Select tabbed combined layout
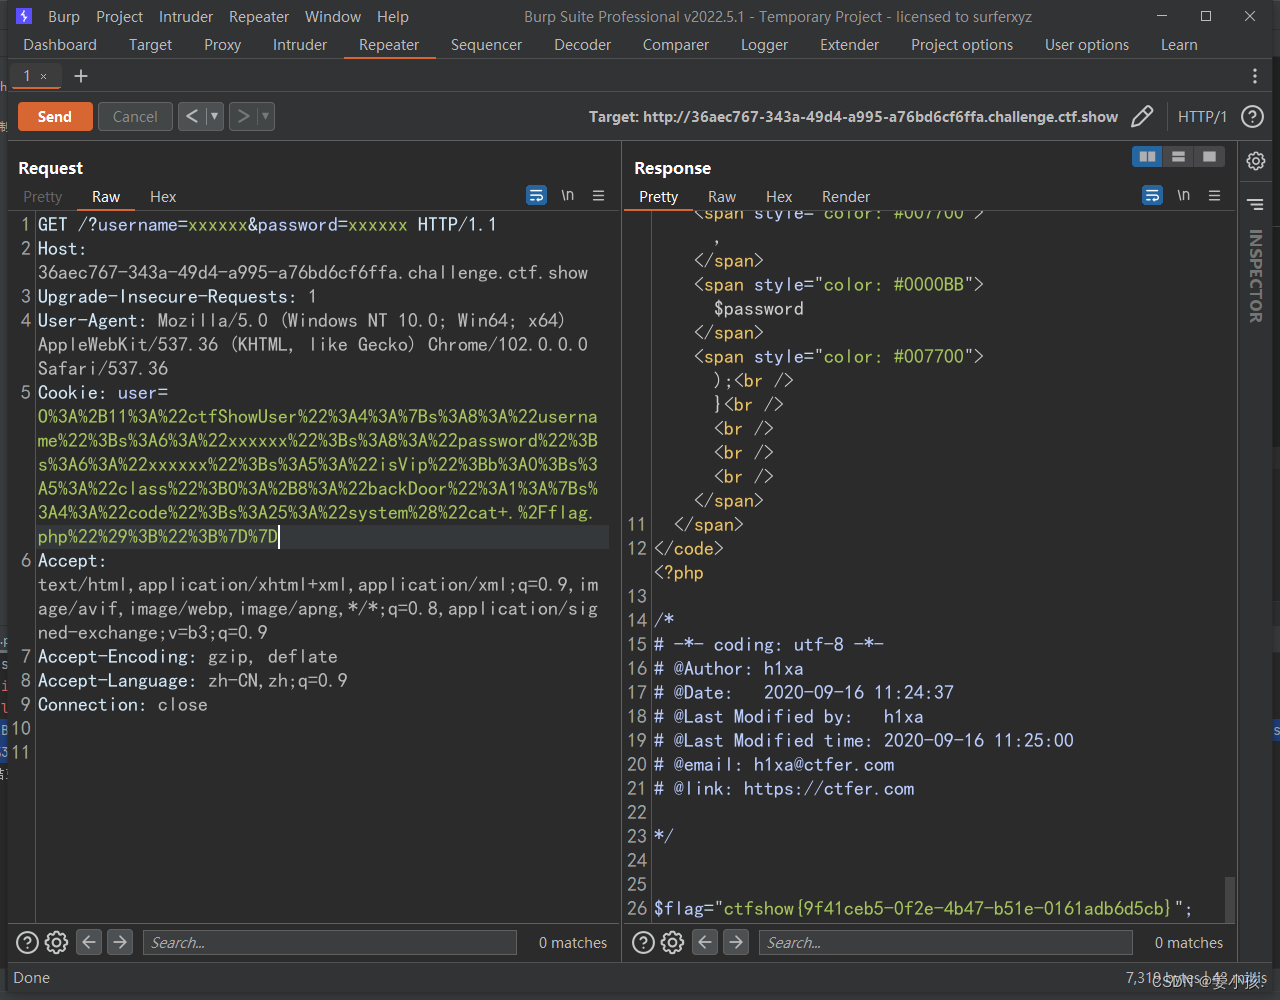This screenshot has height=1000, width=1280. coord(1209,156)
